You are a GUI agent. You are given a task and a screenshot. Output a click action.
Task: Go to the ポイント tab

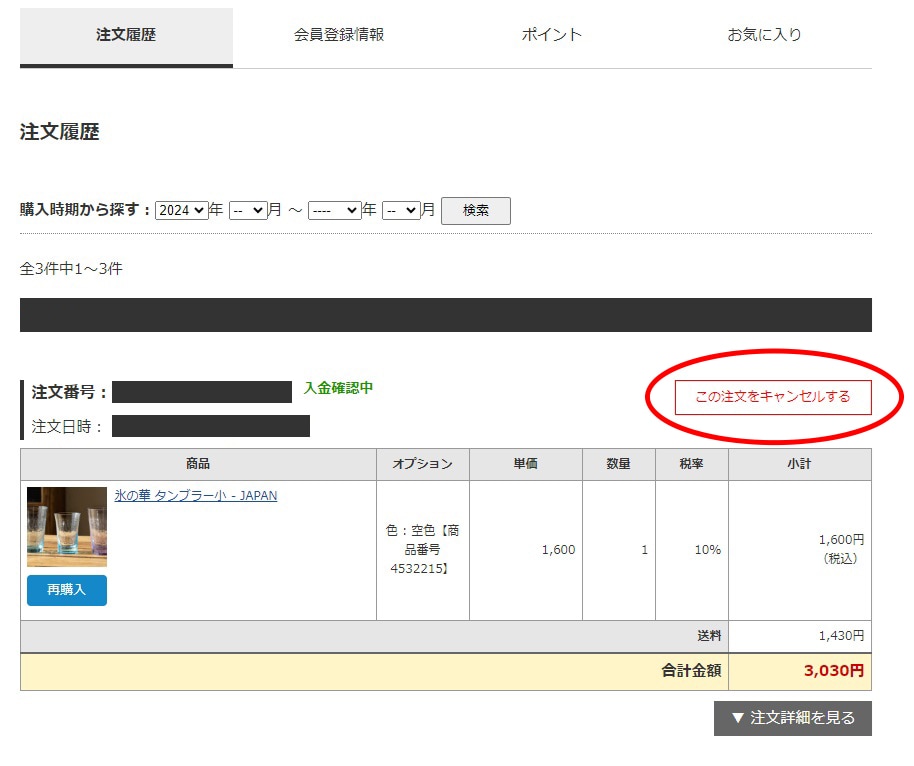551,35
